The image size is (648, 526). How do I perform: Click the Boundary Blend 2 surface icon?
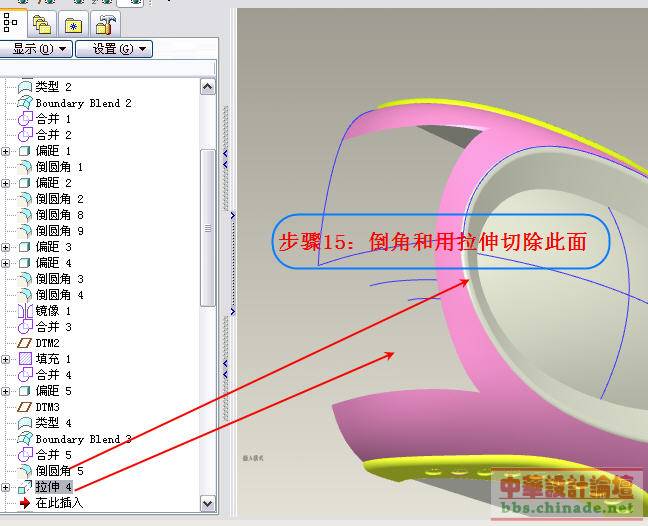[25, 103]
